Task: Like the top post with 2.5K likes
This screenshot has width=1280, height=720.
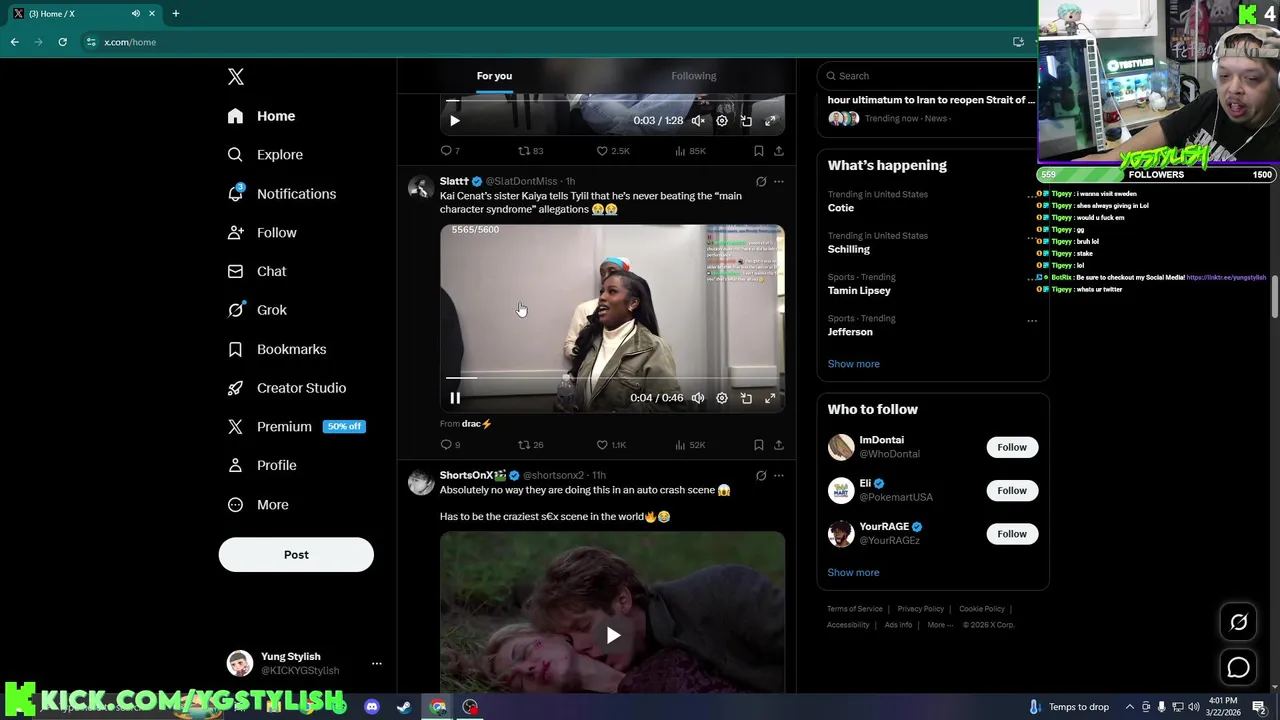Action: [x=612, y=151]
